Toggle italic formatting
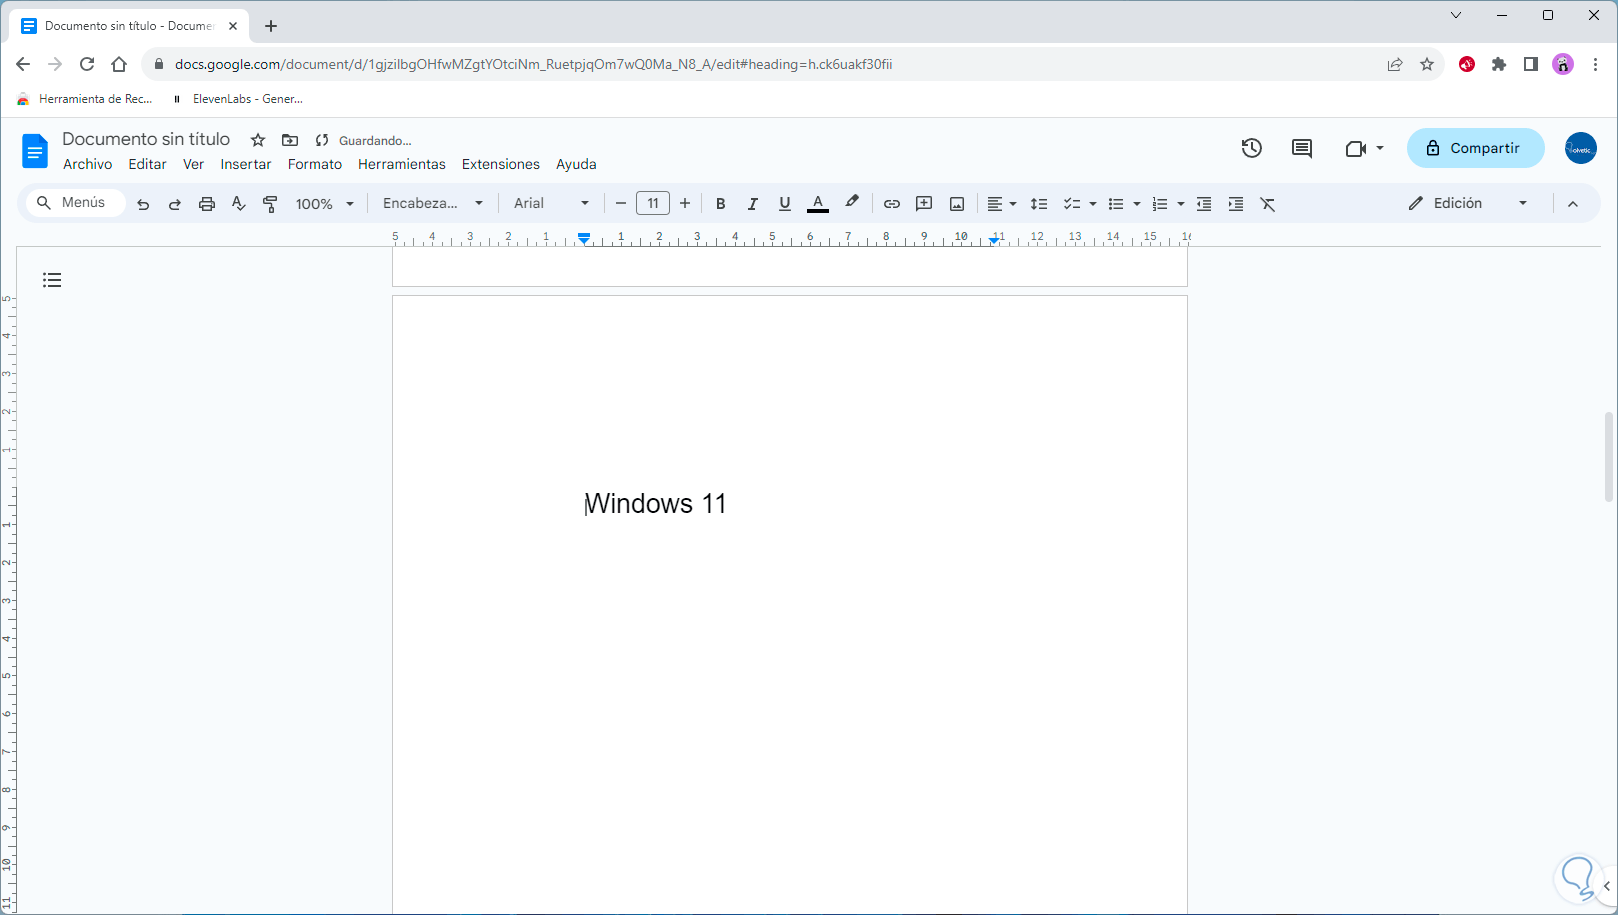Screen dimensions: 1618x915 pos(752,204)
